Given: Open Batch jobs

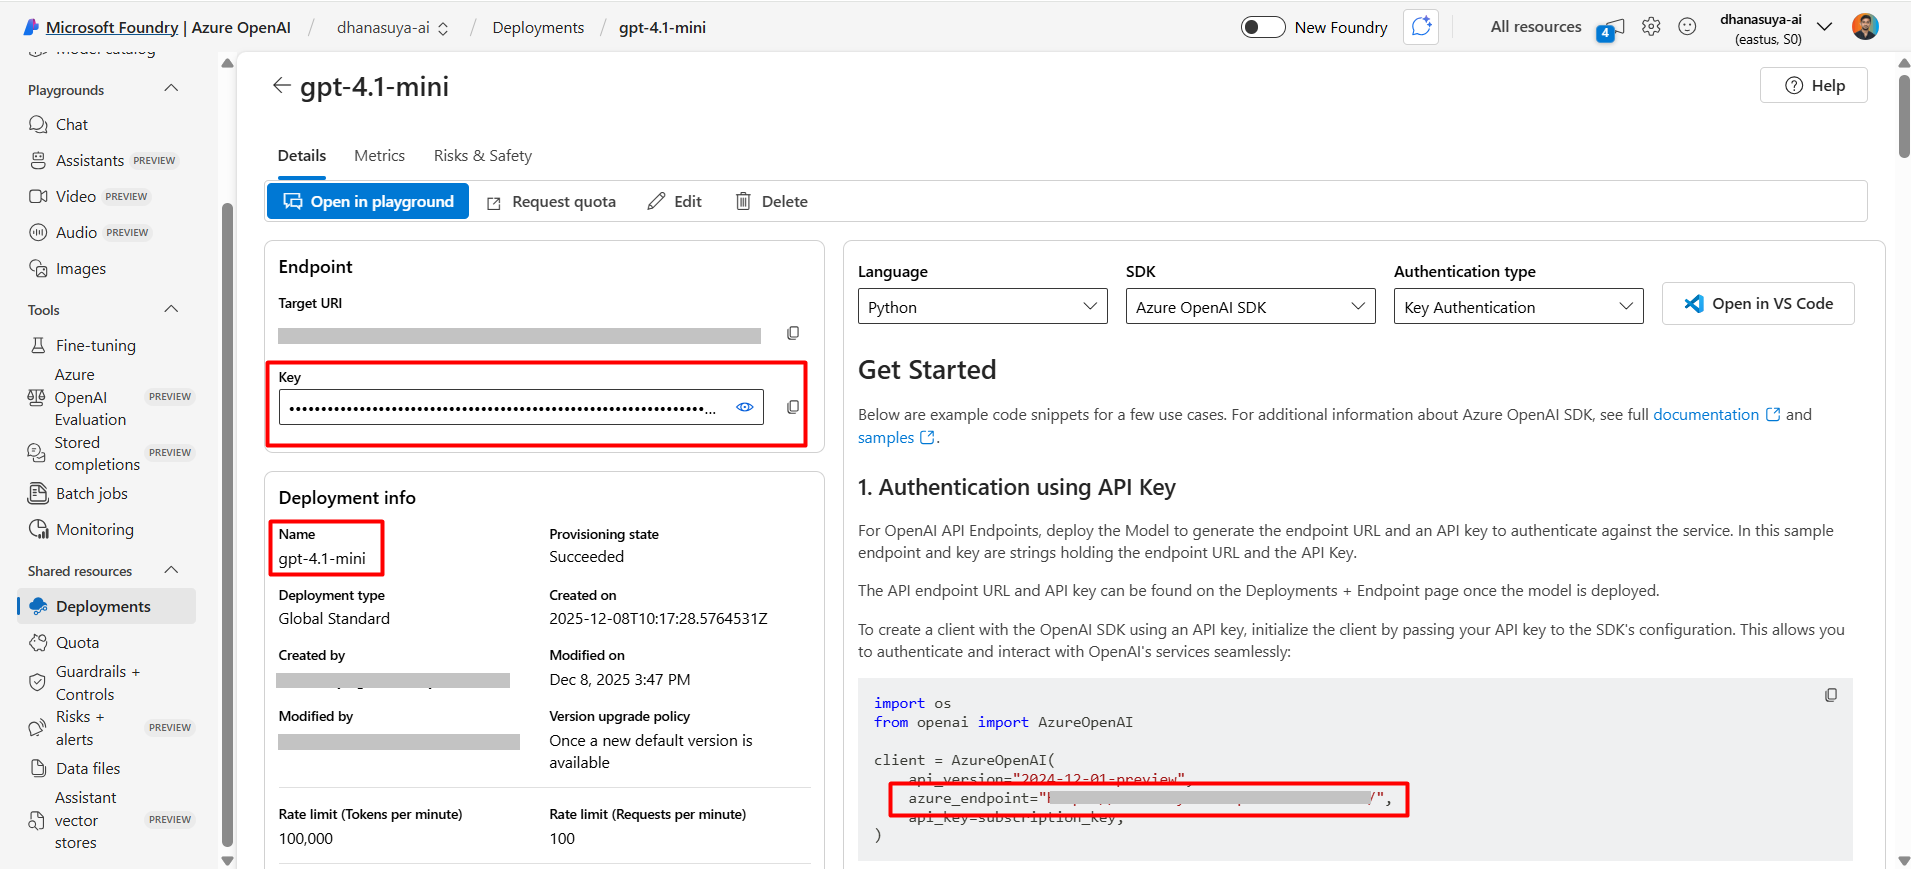Looking at the screenshot, I should (78, 493).
